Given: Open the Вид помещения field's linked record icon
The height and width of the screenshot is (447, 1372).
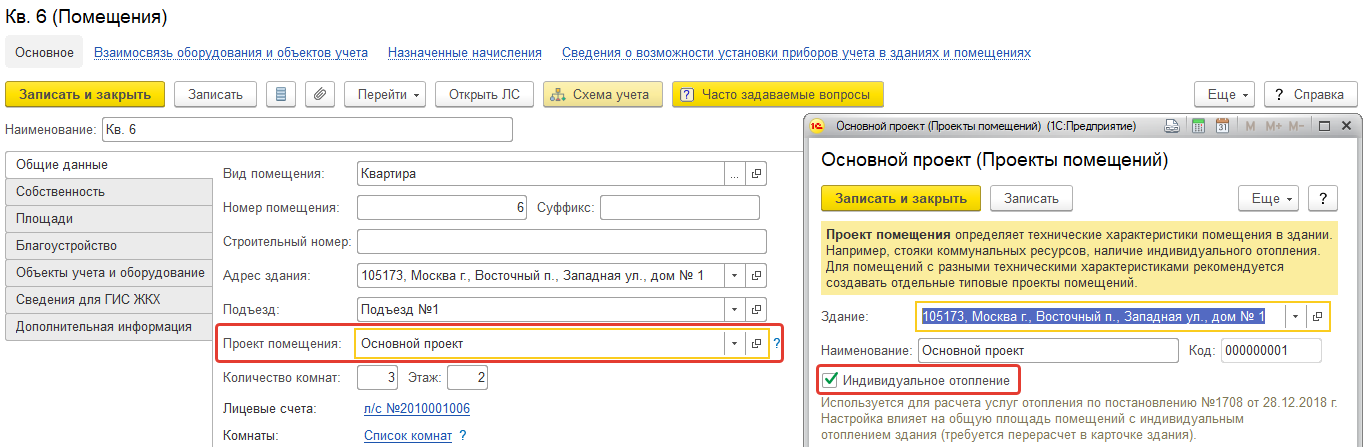Looking at the screenshot, I should (x=757, y=174).
